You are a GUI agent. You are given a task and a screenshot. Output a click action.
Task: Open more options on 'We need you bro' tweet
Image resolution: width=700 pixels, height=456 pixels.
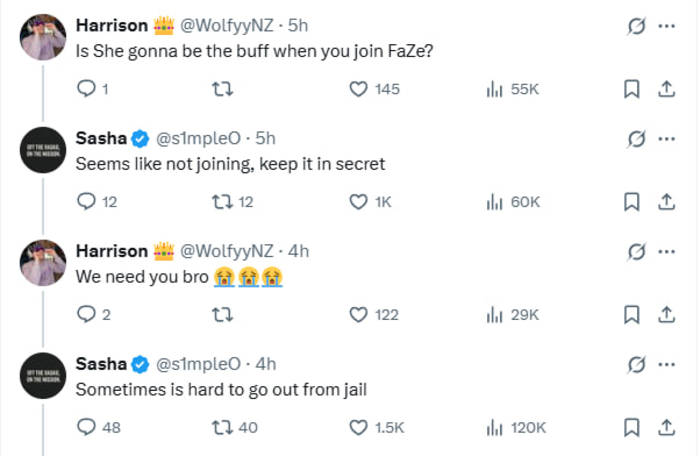point(666,251)
